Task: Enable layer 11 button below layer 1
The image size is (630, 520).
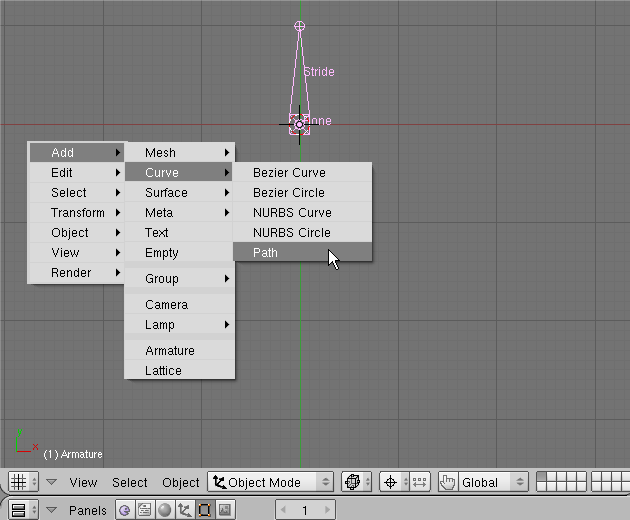Action: click(x=542, y=487)
